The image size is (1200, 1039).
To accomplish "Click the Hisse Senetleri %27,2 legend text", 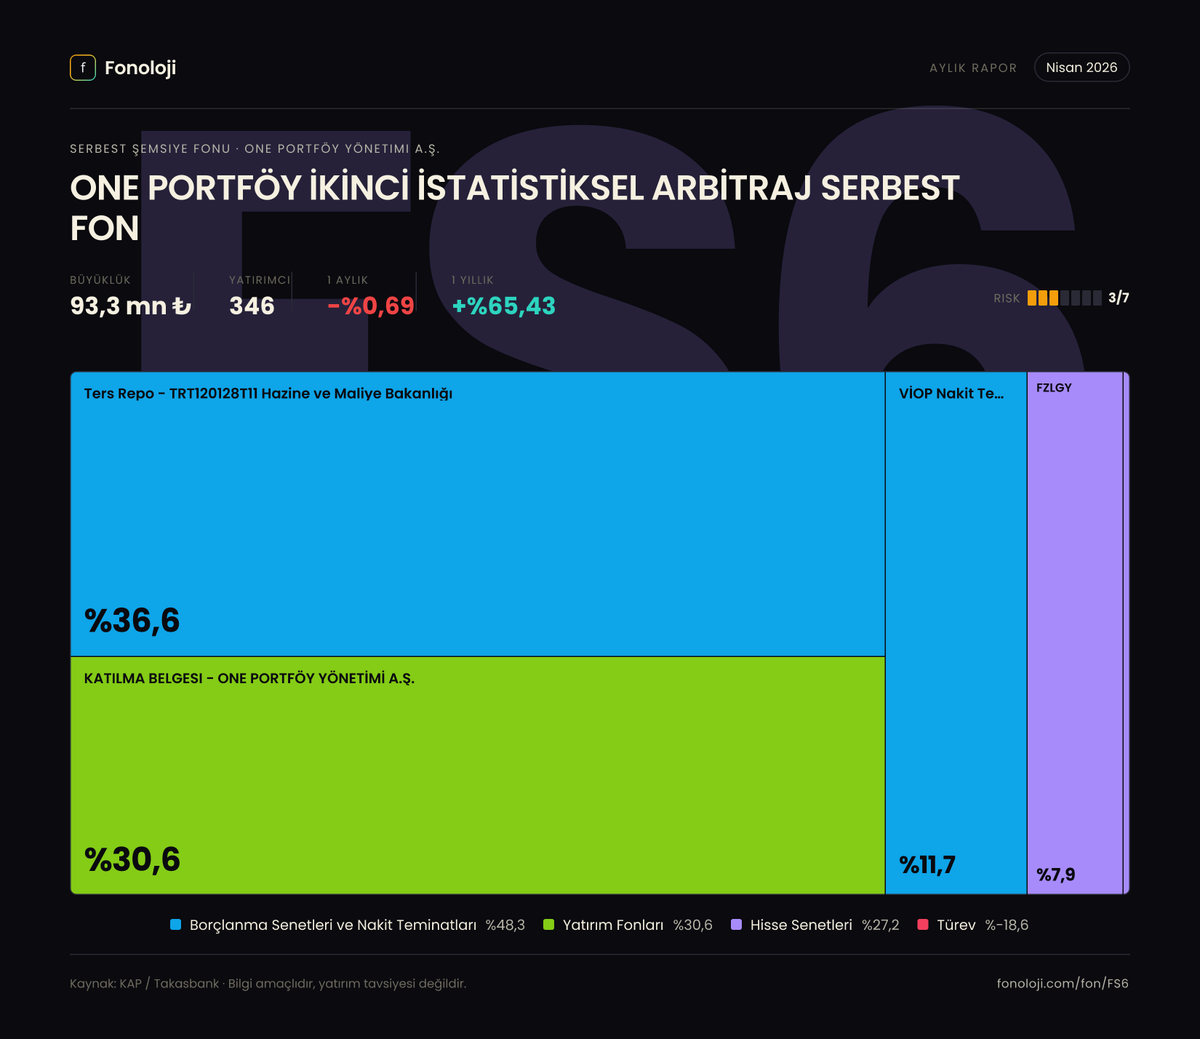I will (x=825, y=925).
